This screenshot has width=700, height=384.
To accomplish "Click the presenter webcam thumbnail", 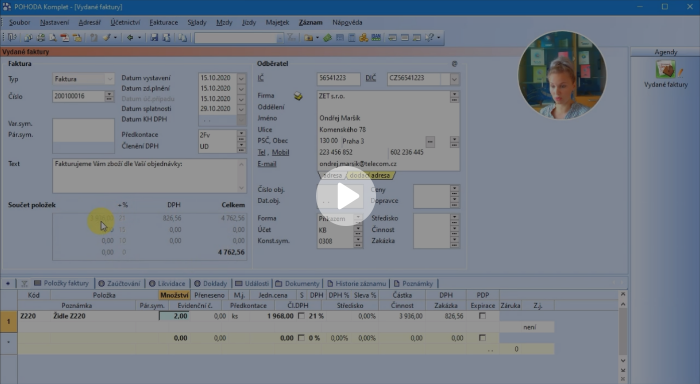I will [562, 75].
